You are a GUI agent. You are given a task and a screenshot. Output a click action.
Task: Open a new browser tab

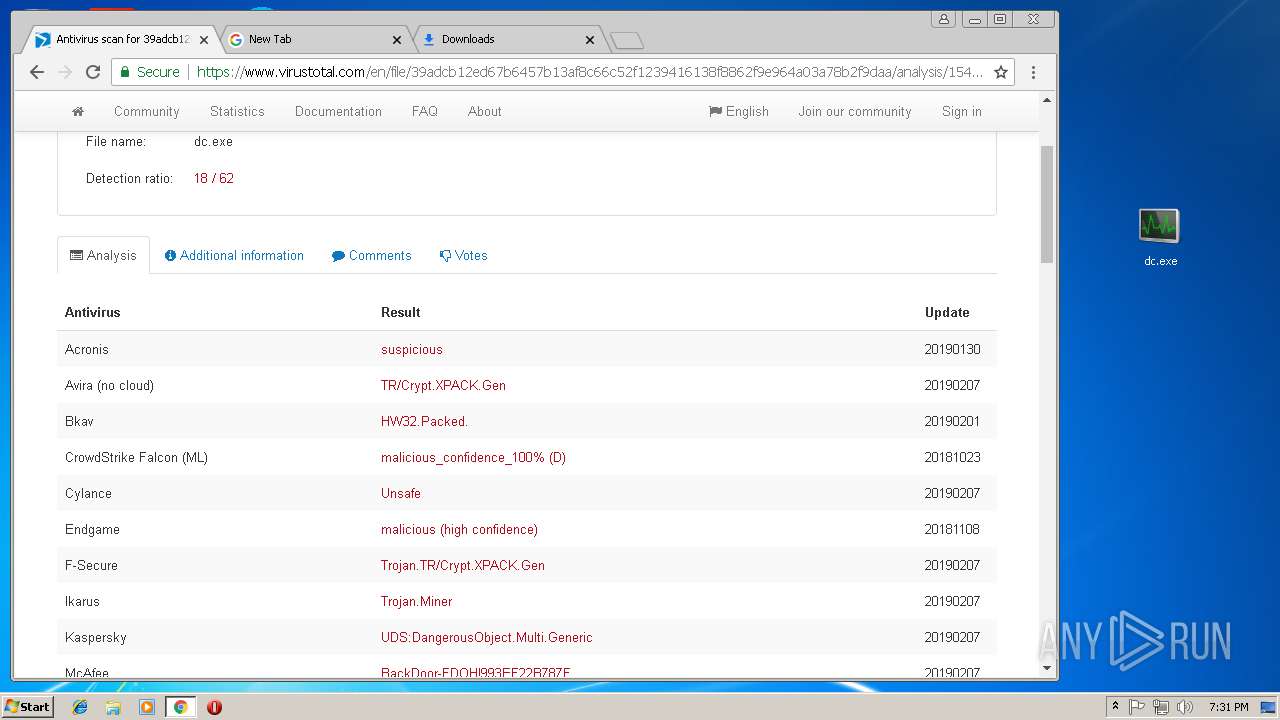[x=627, y=41]
